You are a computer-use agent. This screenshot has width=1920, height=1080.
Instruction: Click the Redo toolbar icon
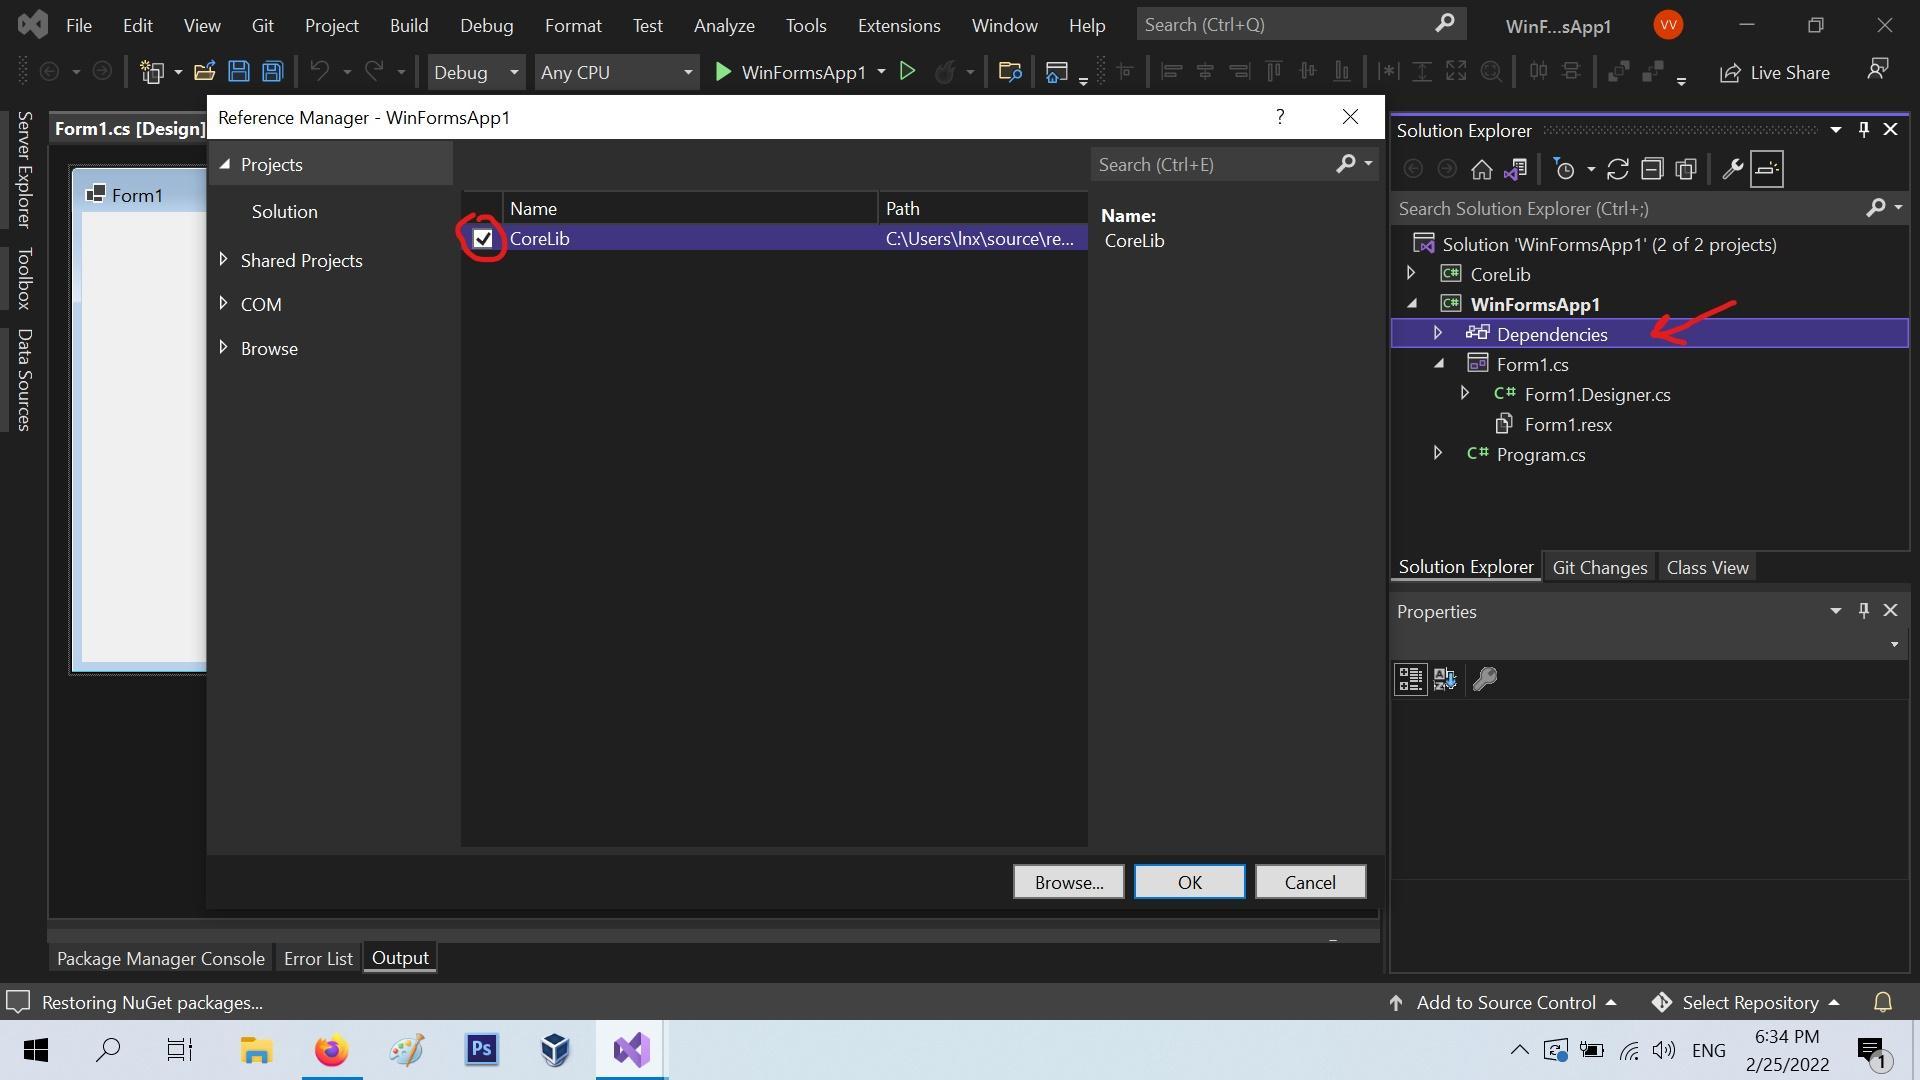(x=374, y=71)
